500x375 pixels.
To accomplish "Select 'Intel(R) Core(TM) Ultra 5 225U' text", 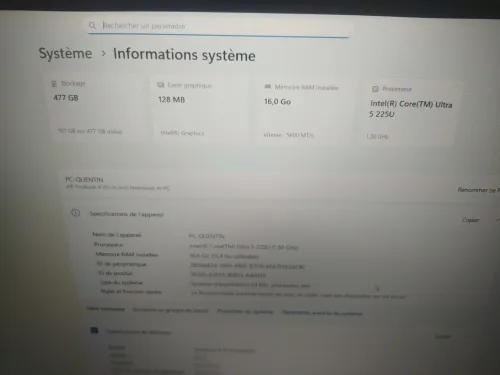I will pyautogui.click(x=410, y=109).
